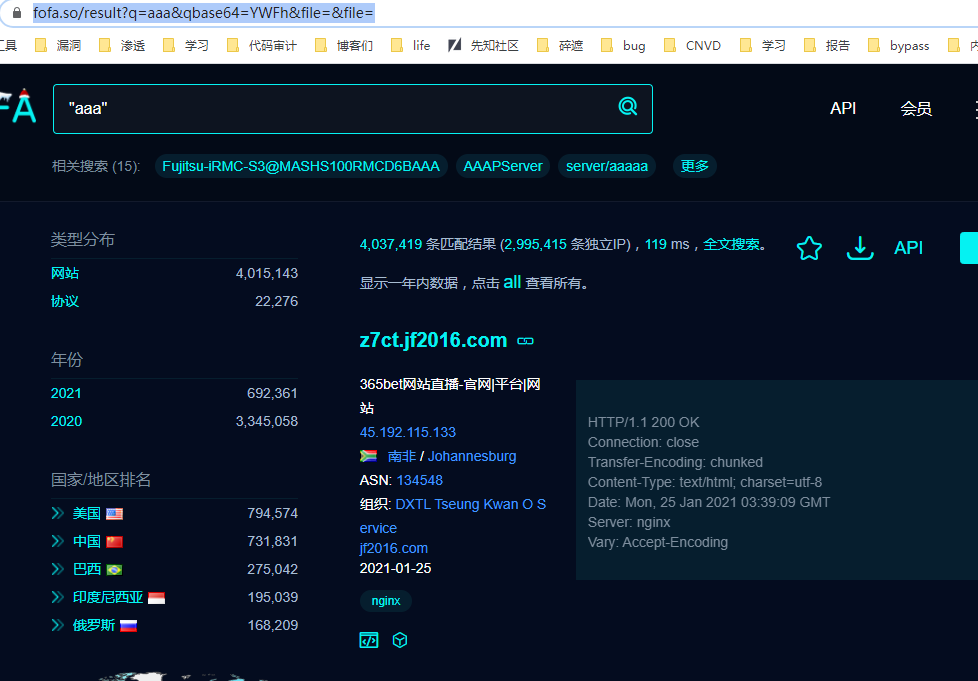This screenshot has width=978, height=681.
Task: Click IP address 45.192.115.133
Action: point(408,432)
